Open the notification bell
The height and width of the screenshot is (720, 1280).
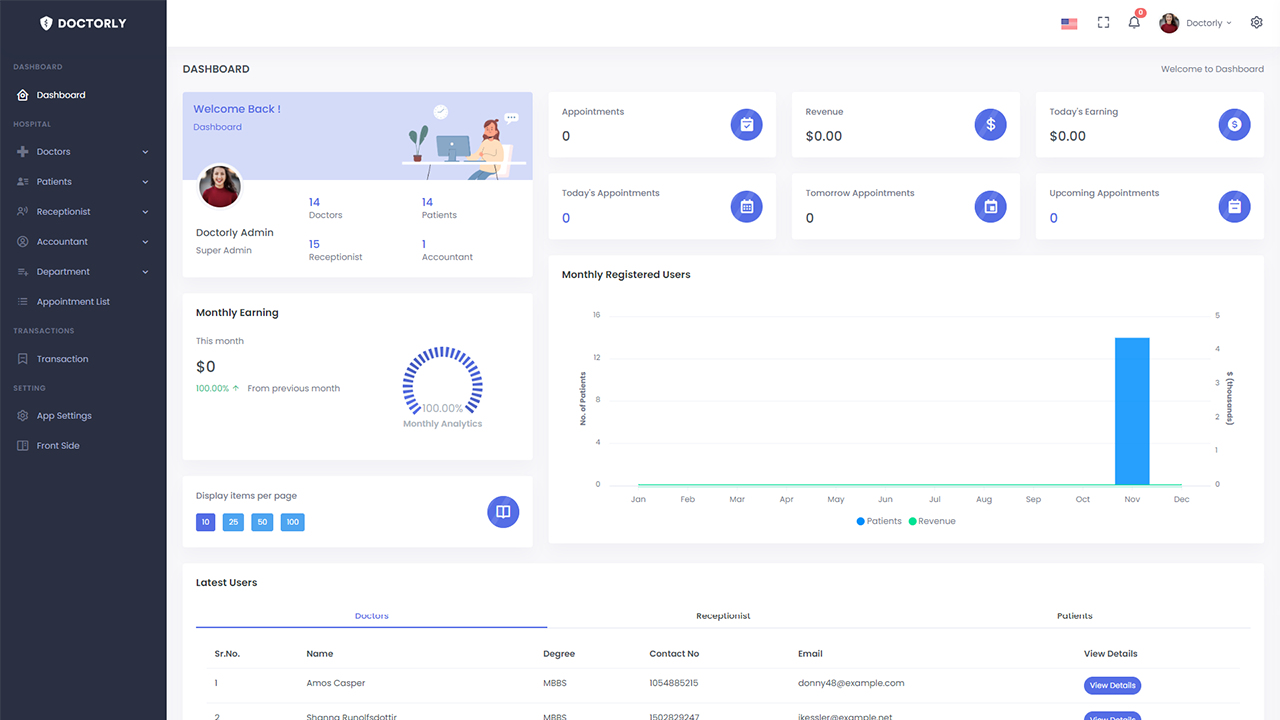1133,22
